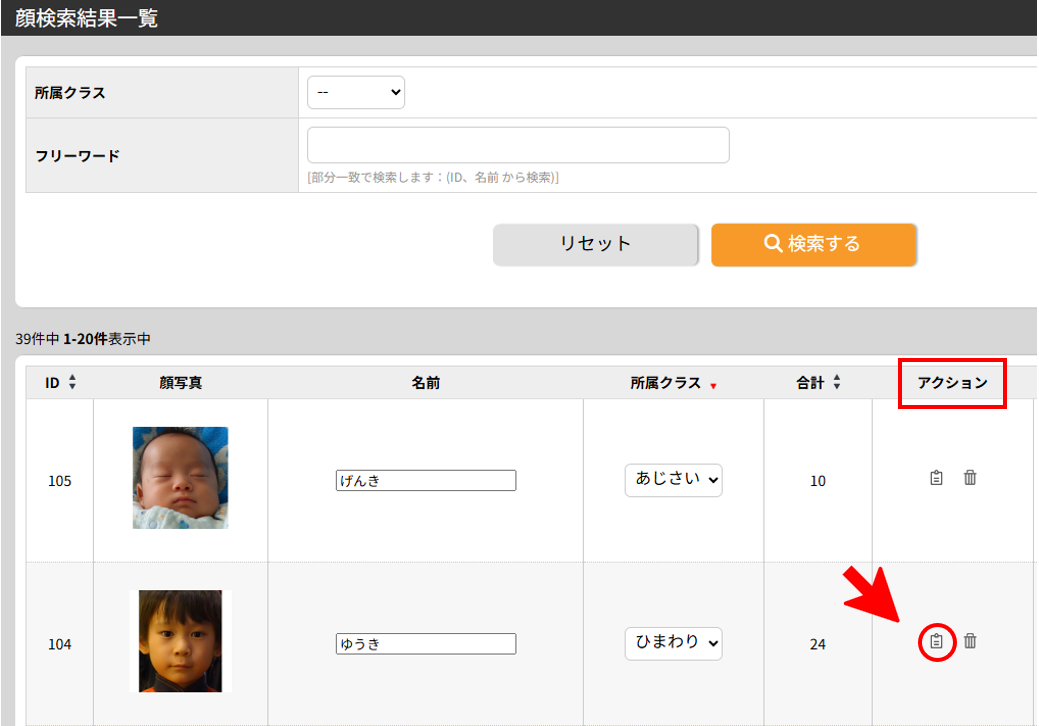Screen dimensions: 1039x726
Task: Sort by 合計 using its sort arrows
Action: coord(836,383)
